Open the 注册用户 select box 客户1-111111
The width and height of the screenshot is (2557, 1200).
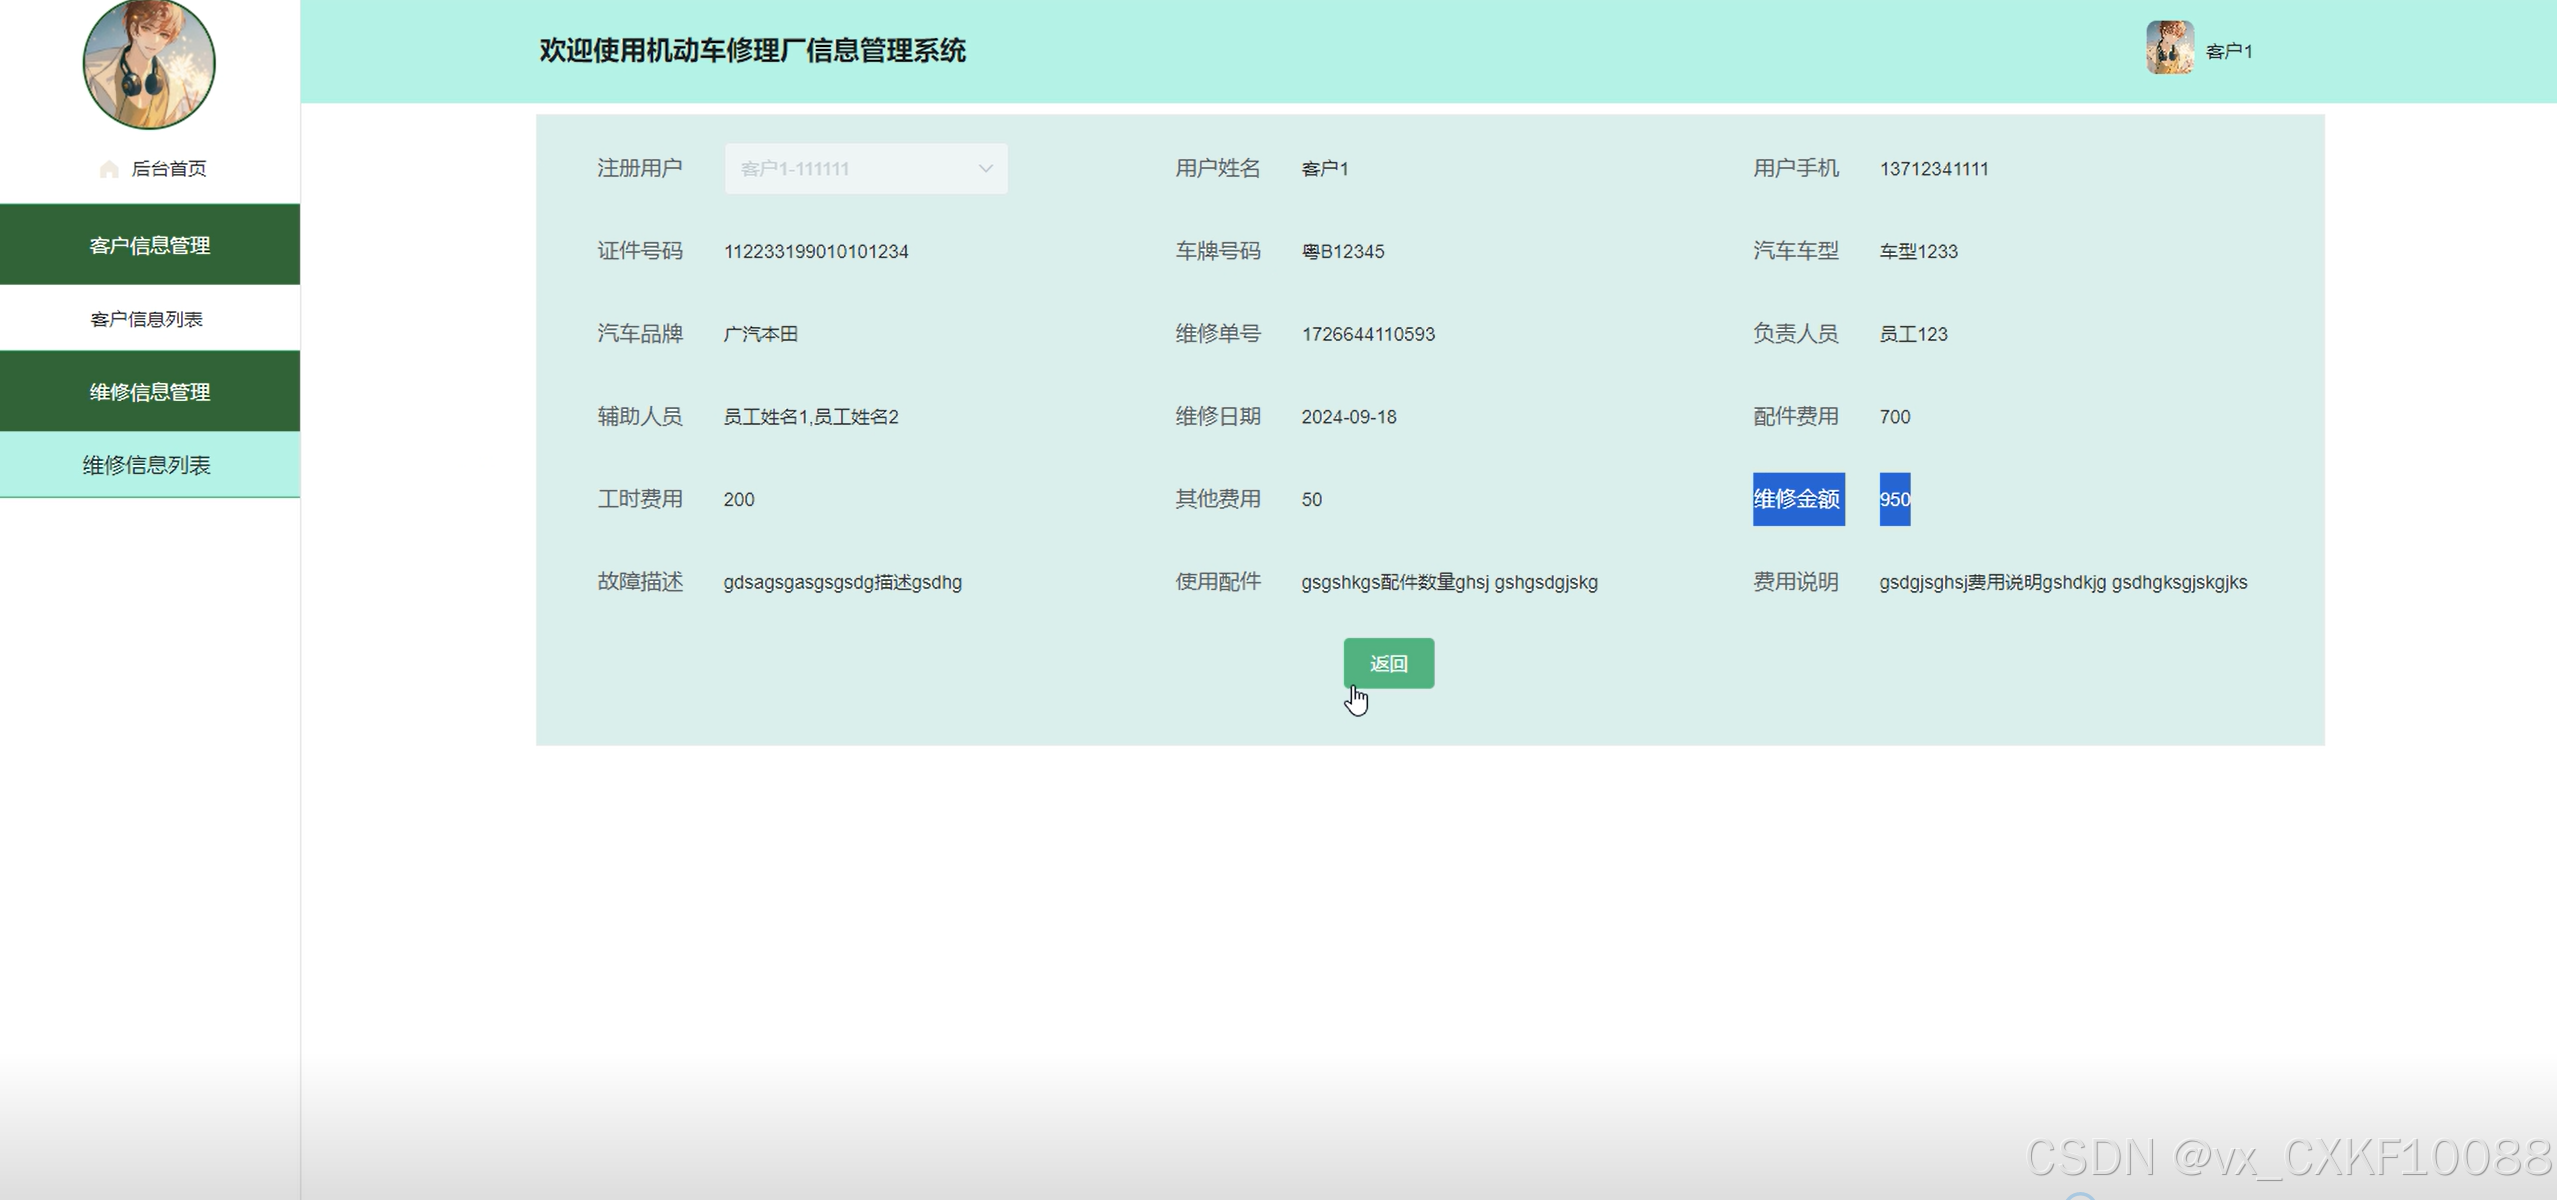[865, 169]
